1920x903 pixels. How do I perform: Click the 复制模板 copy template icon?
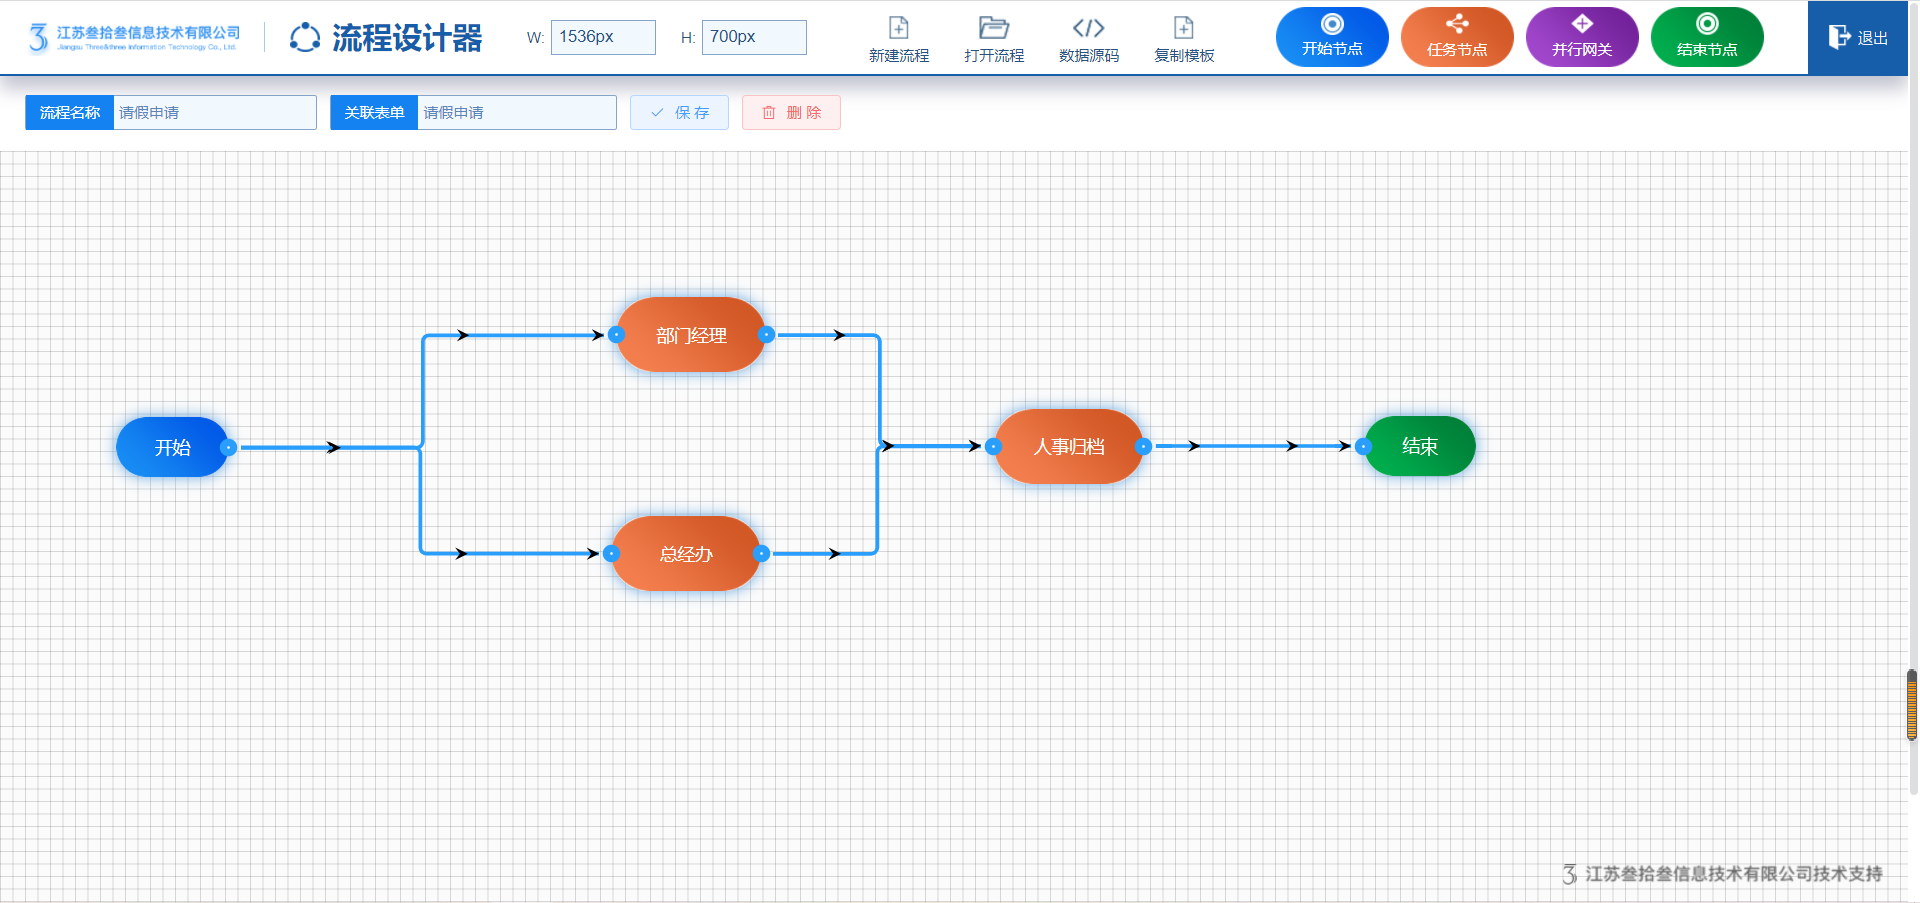point(1183,28)
